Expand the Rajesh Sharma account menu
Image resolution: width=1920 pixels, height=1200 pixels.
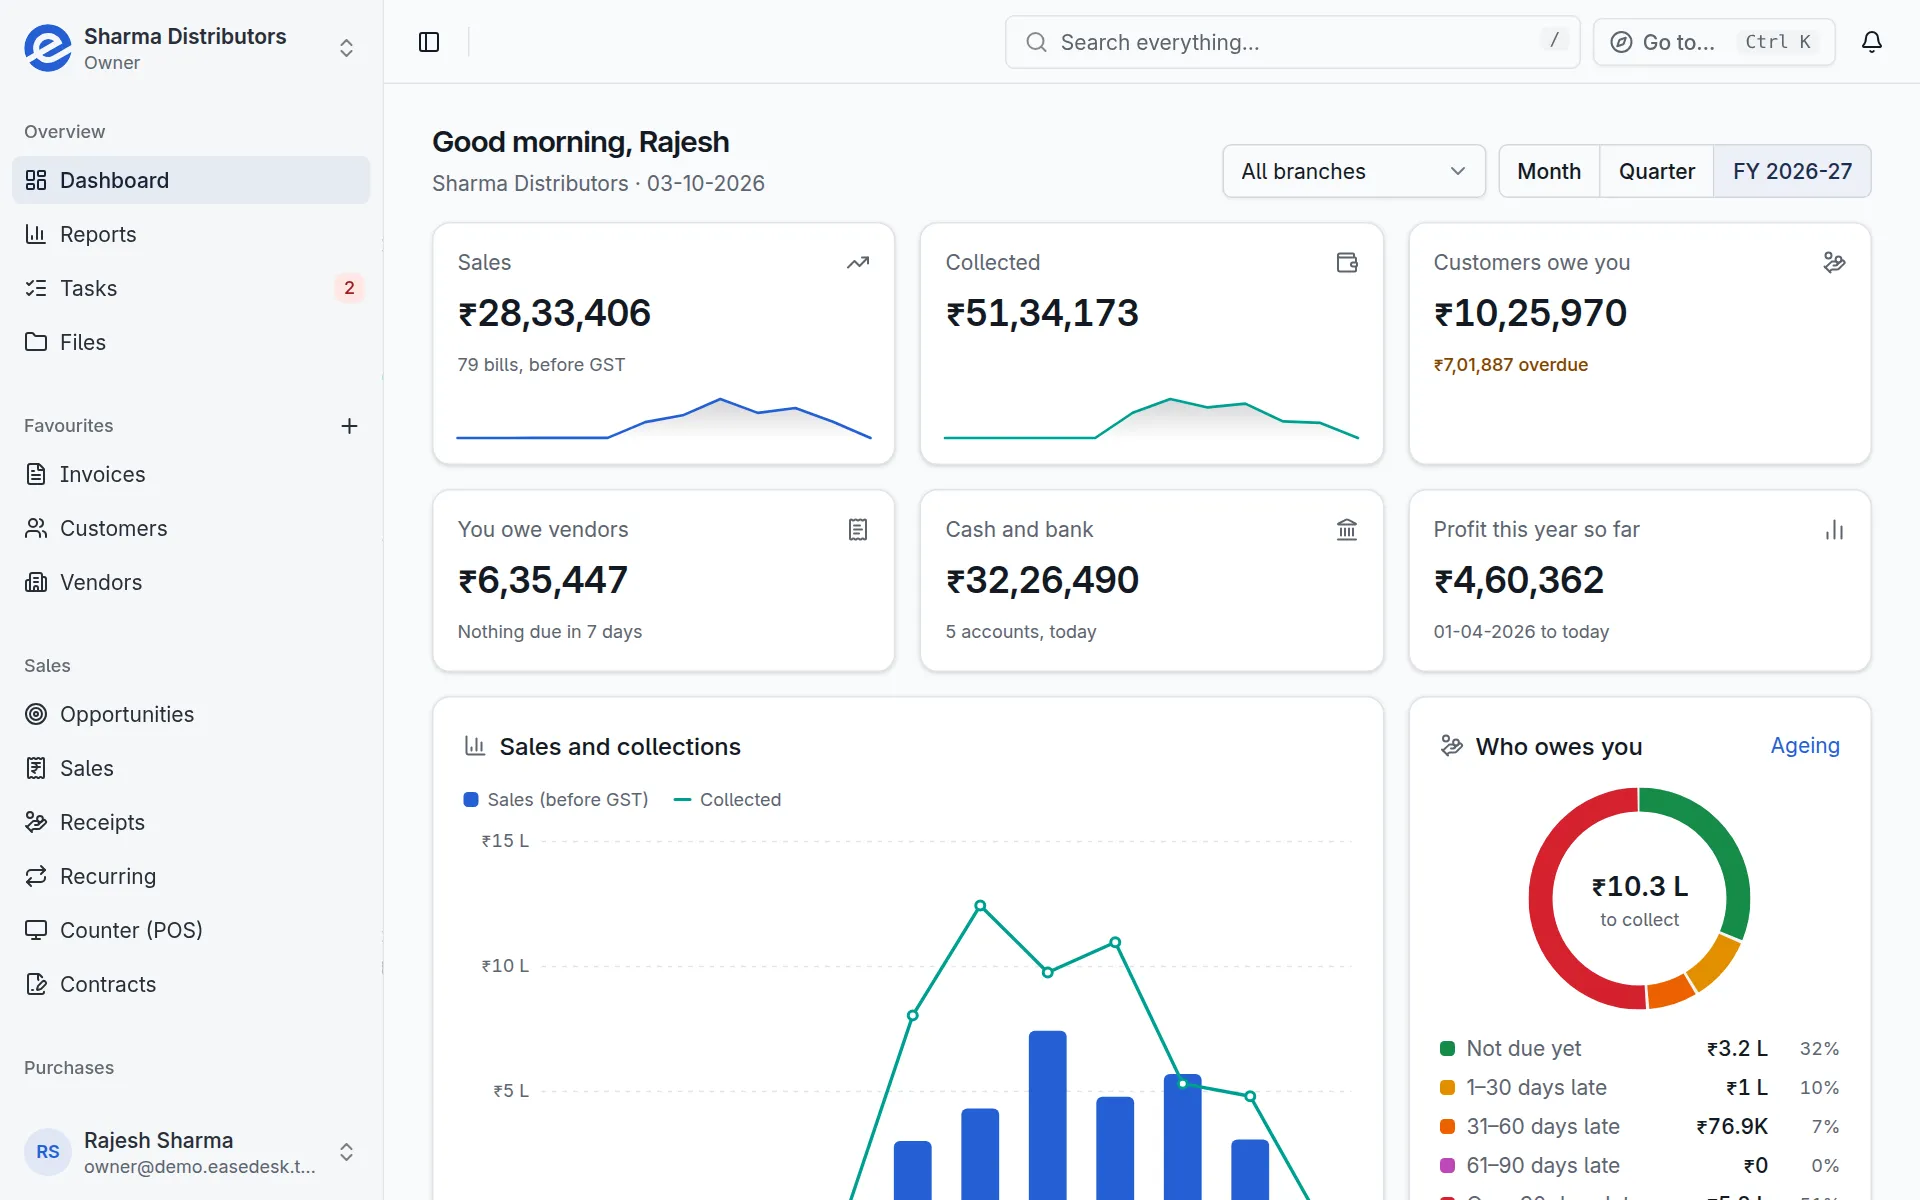tap(346, 1152)
